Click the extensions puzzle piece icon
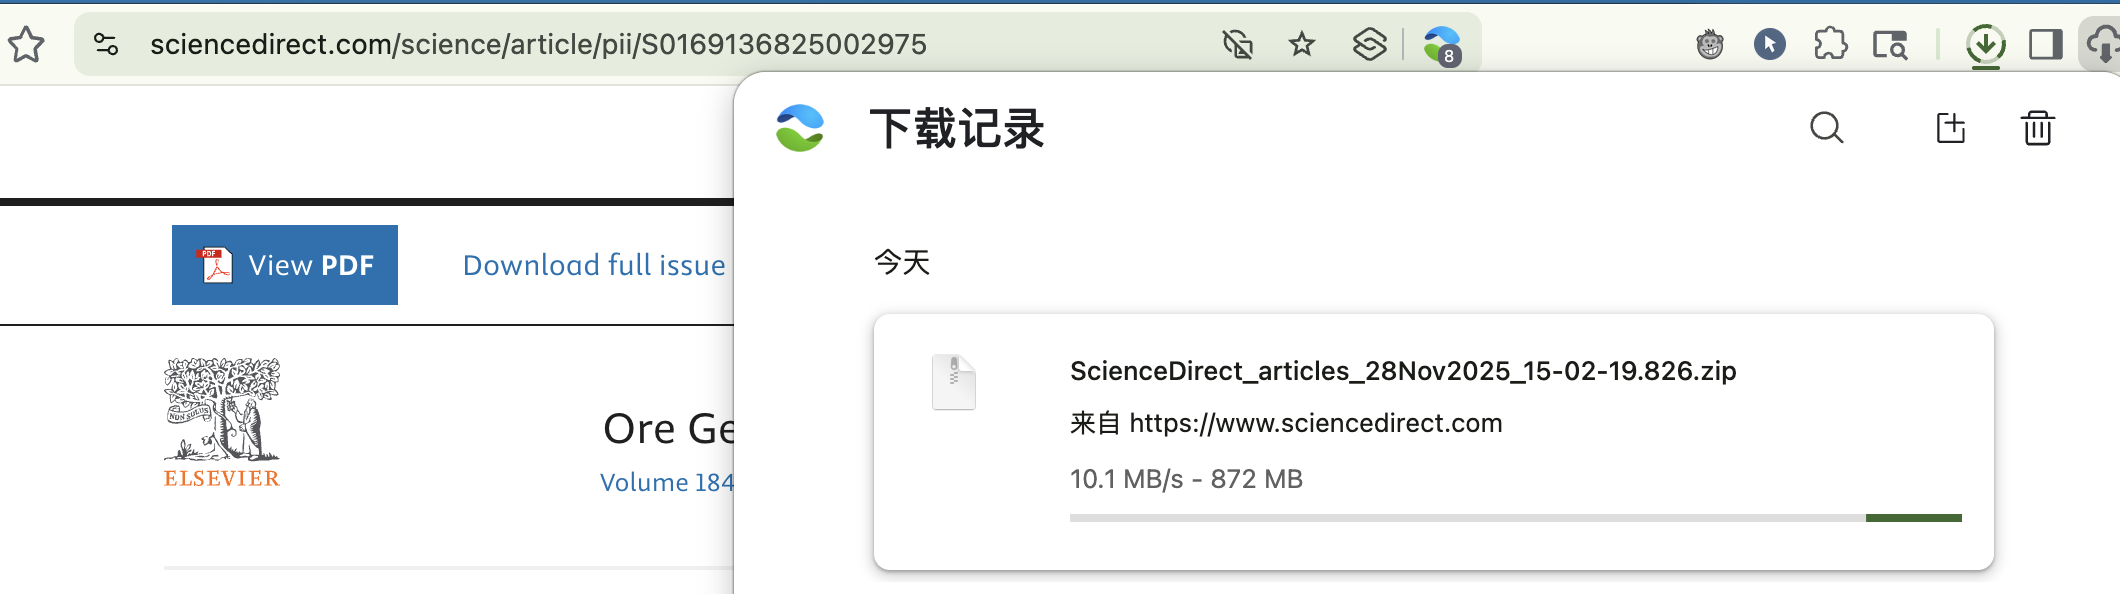 coord(1833,44)
